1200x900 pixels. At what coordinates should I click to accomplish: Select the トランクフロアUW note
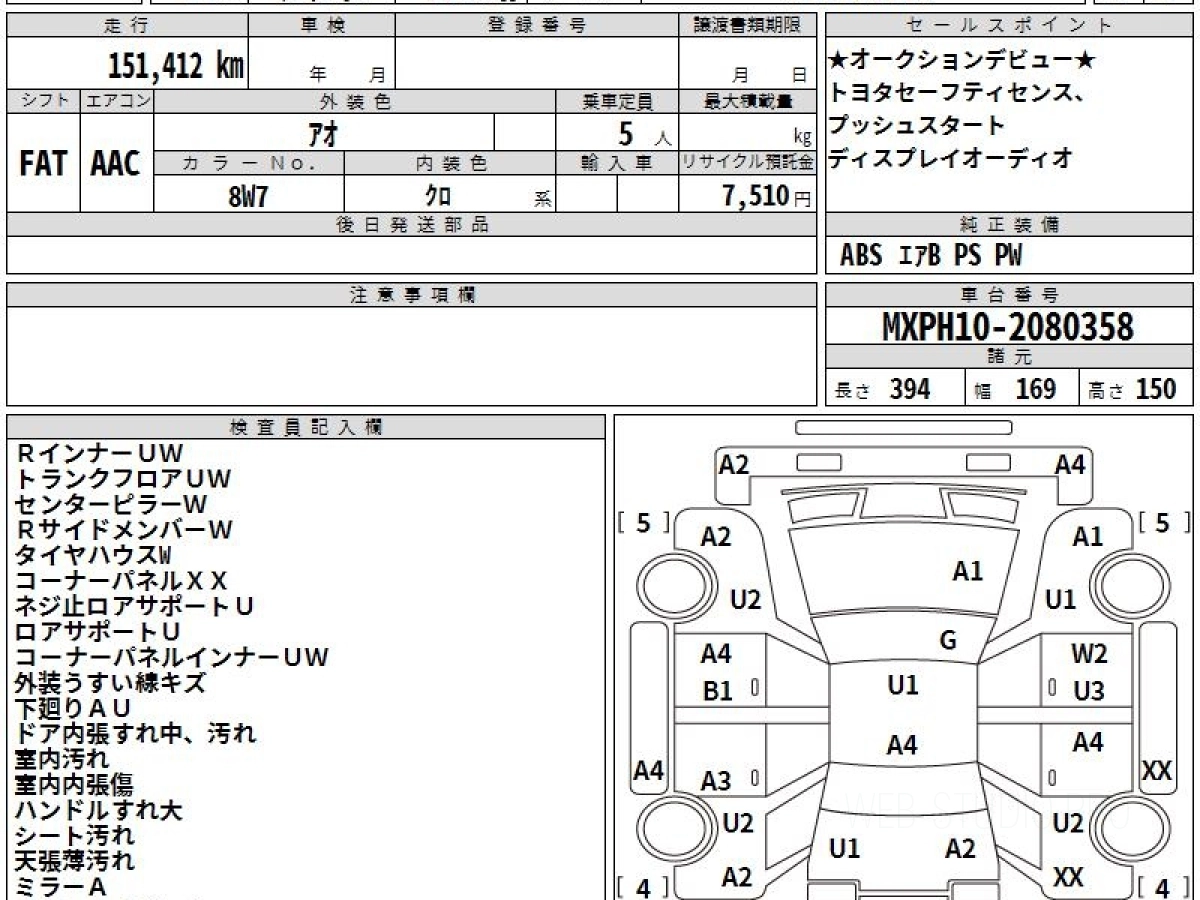123,479
